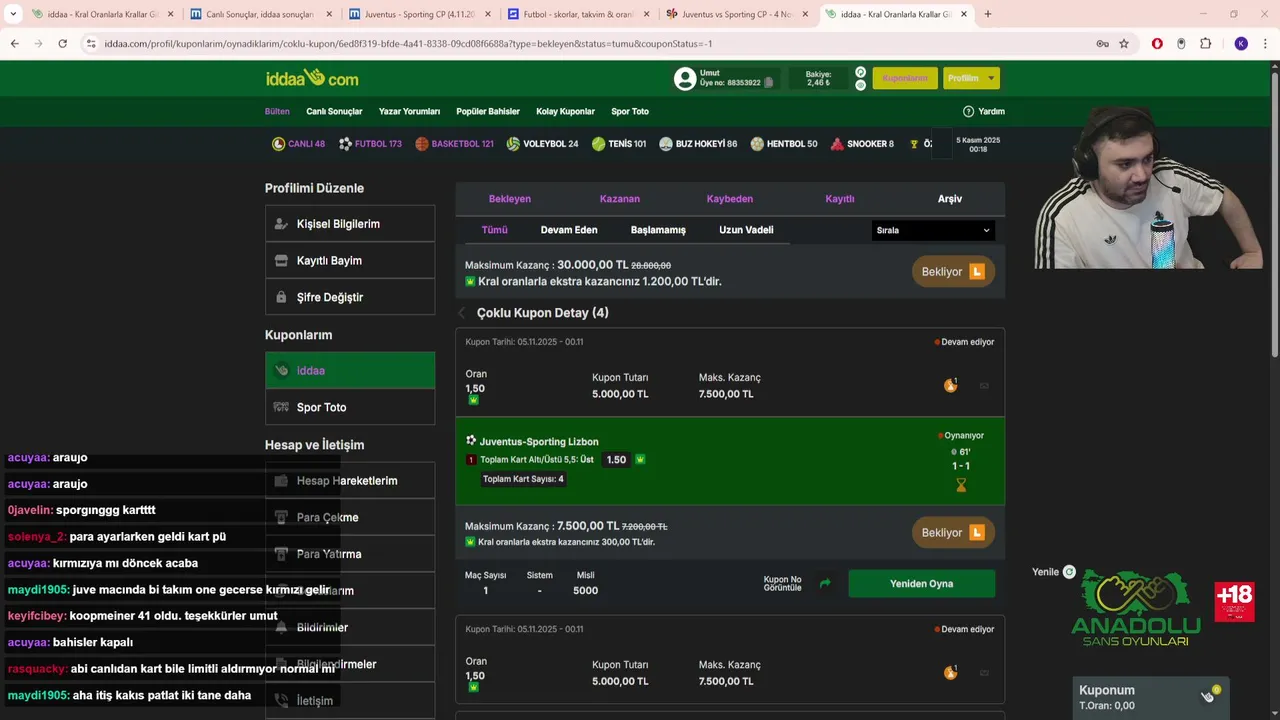The width and height of the screenshot is (1280, 720).
Task: Toggle balance visibility with the eye icon
Action: (860, 85)
